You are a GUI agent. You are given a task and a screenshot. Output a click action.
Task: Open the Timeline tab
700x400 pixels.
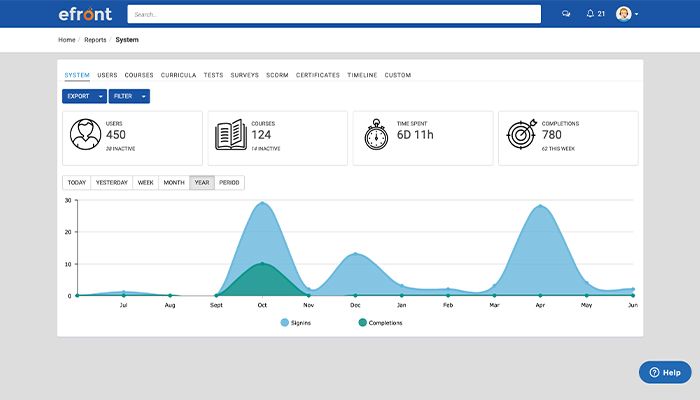362,75
